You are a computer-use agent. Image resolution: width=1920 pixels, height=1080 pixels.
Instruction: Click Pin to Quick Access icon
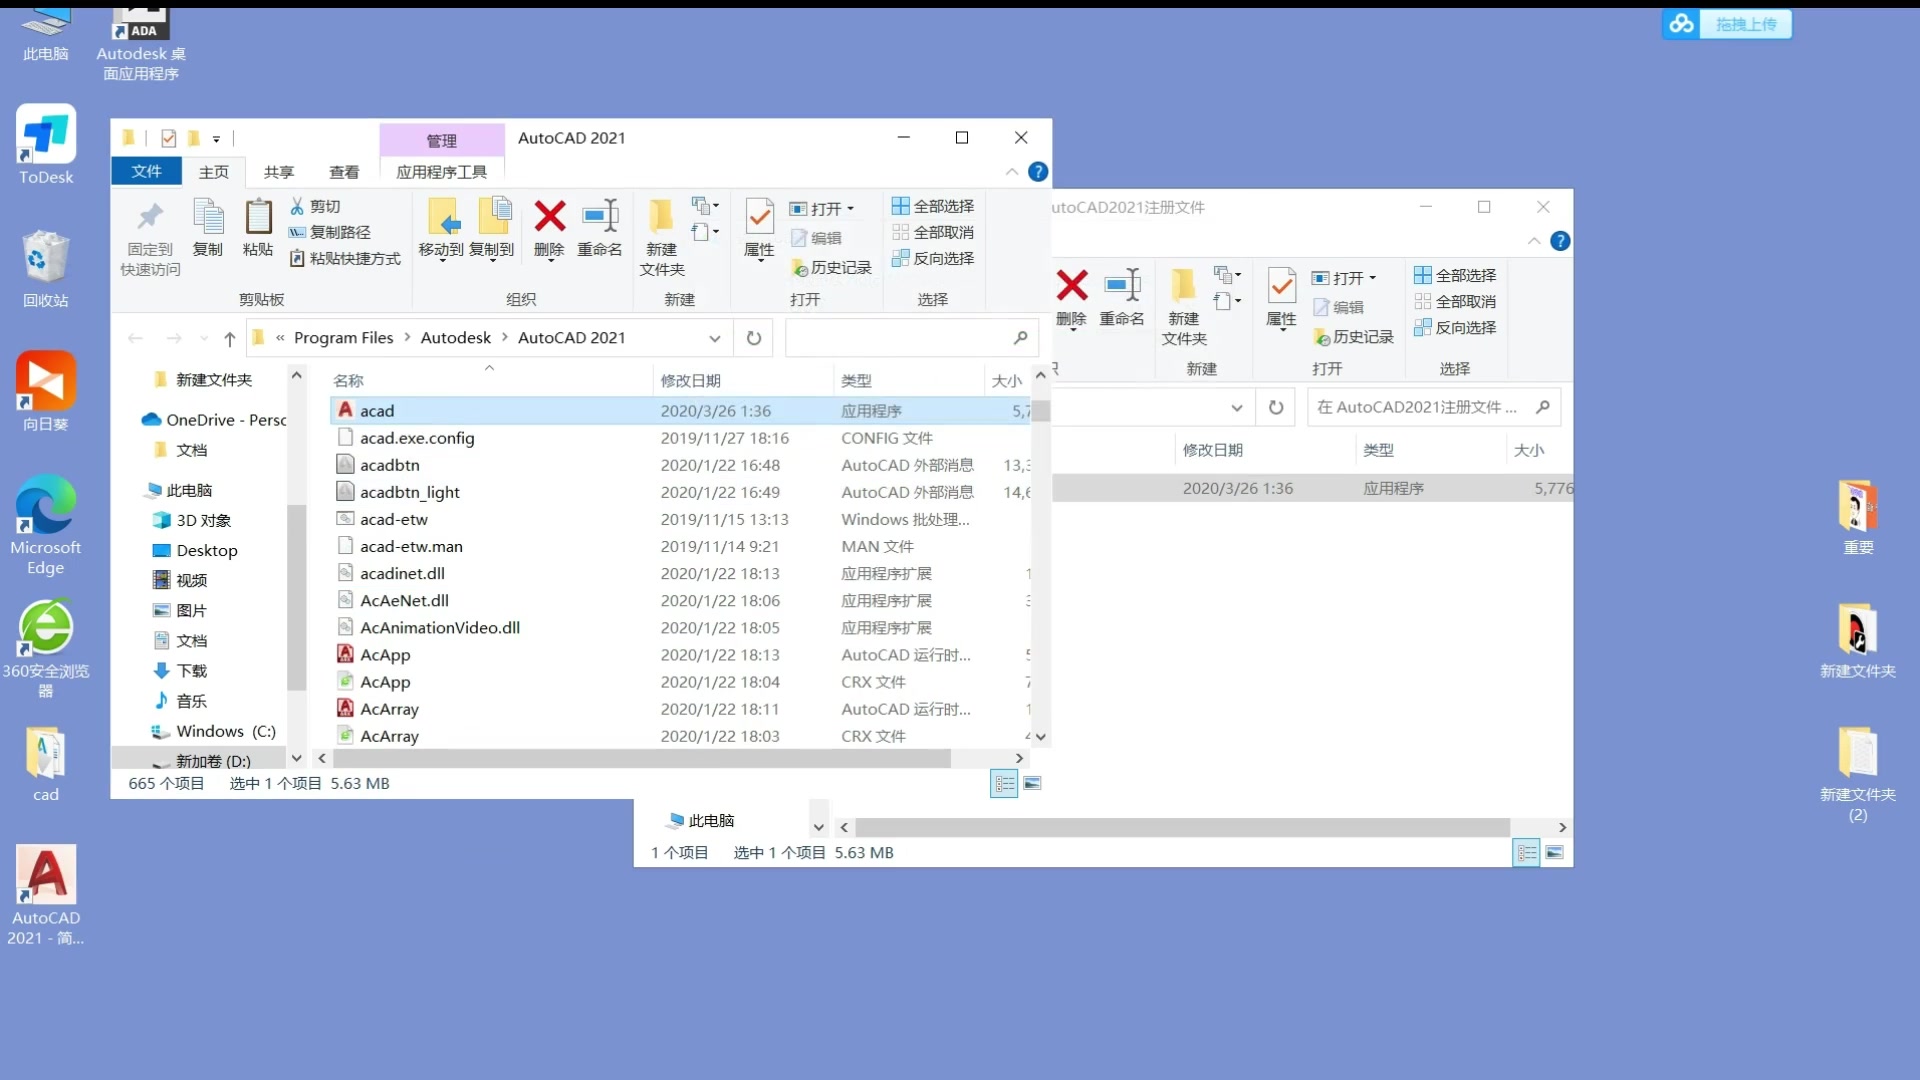click(x=150, y=216)
